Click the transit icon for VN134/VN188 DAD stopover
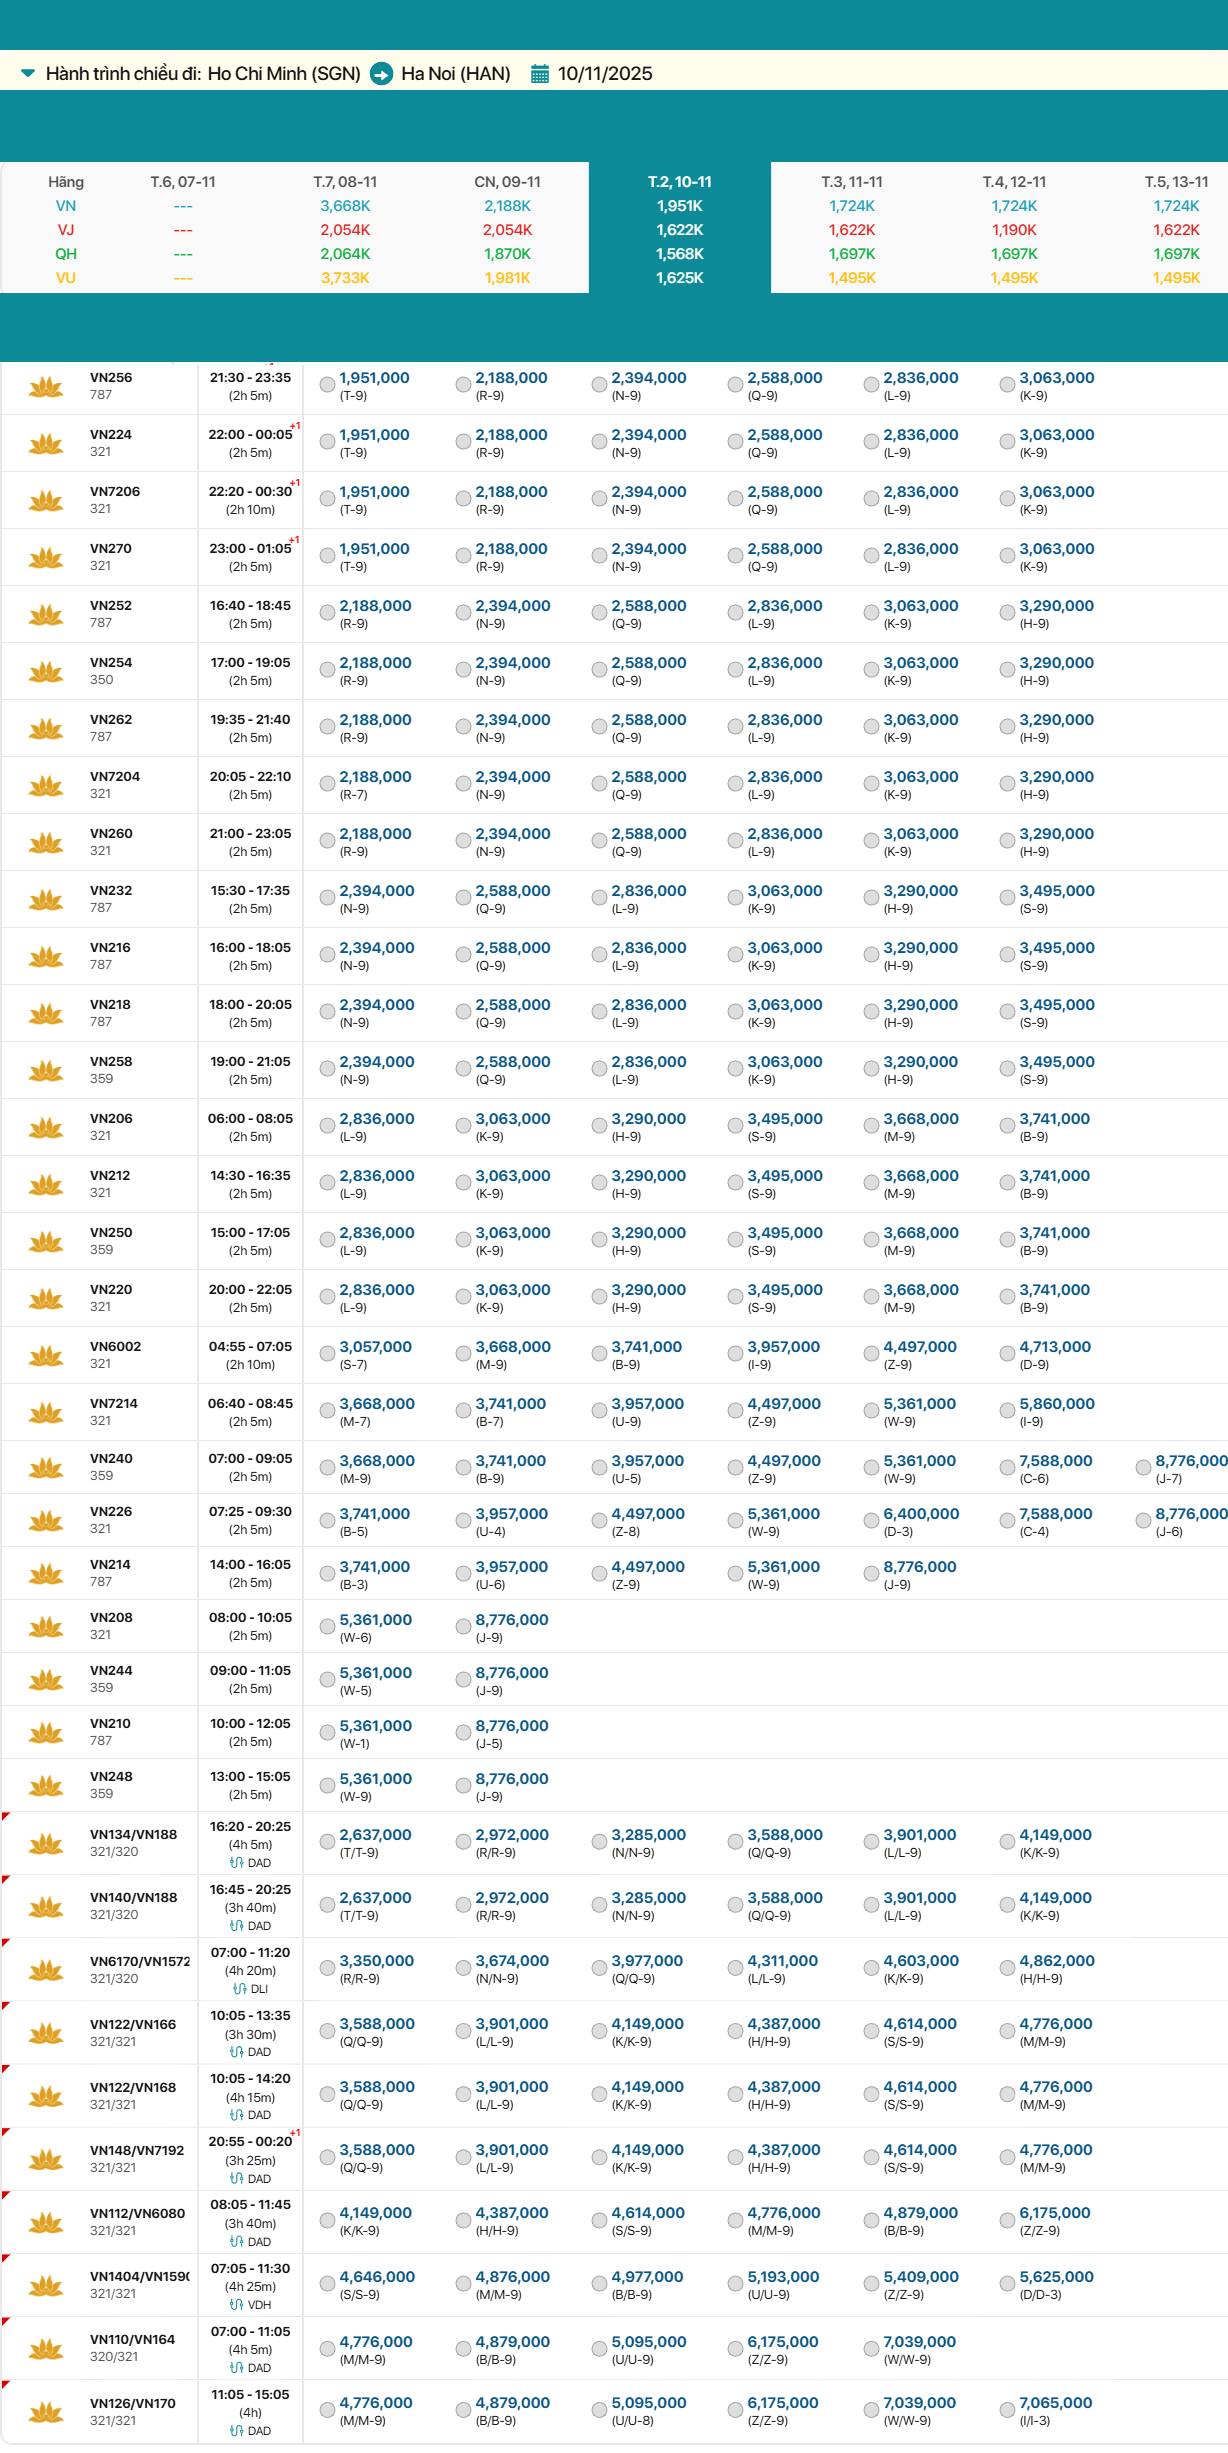 point(236,1863)
